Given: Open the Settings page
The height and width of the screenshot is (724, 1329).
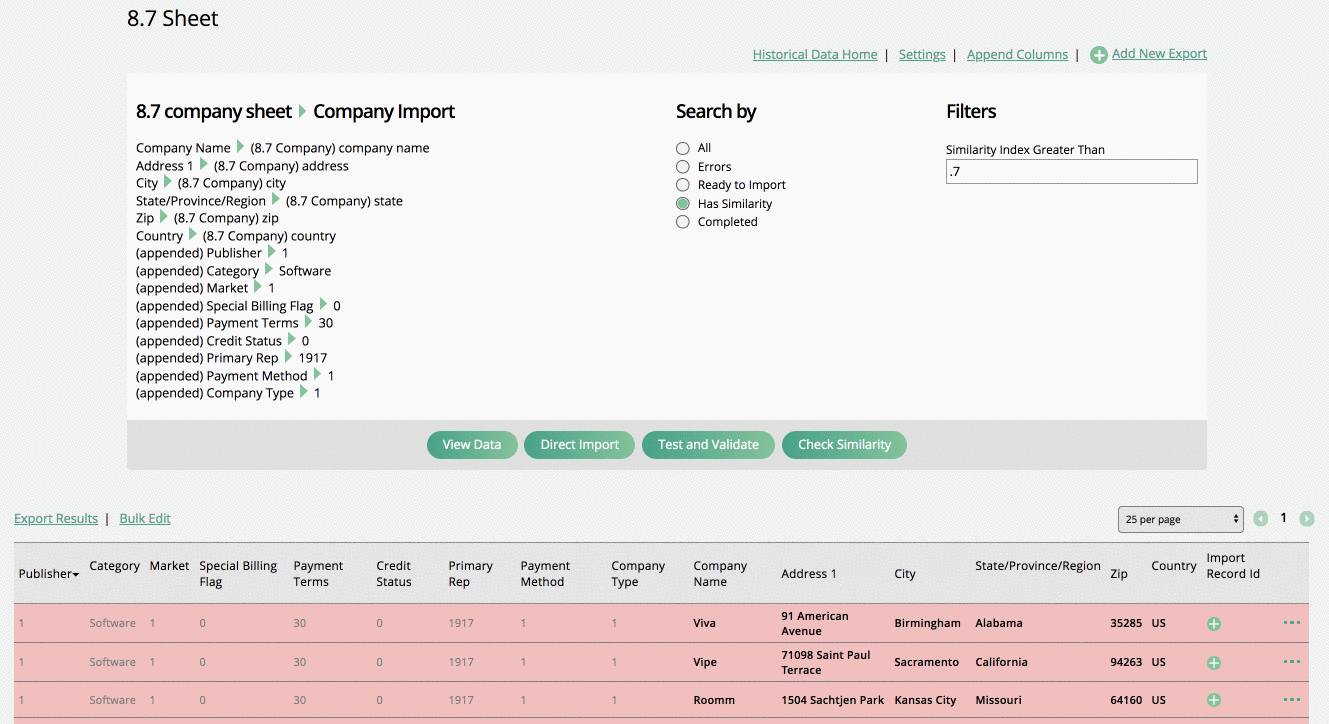Looking at the screenshot, I should pos(922,54).
